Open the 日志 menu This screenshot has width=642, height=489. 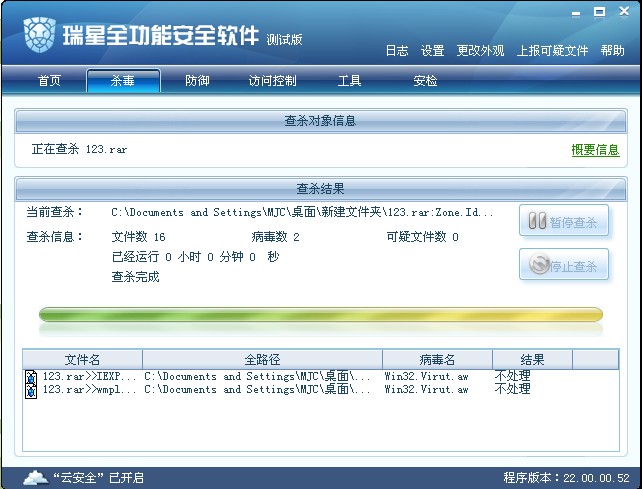click(397, 51)
